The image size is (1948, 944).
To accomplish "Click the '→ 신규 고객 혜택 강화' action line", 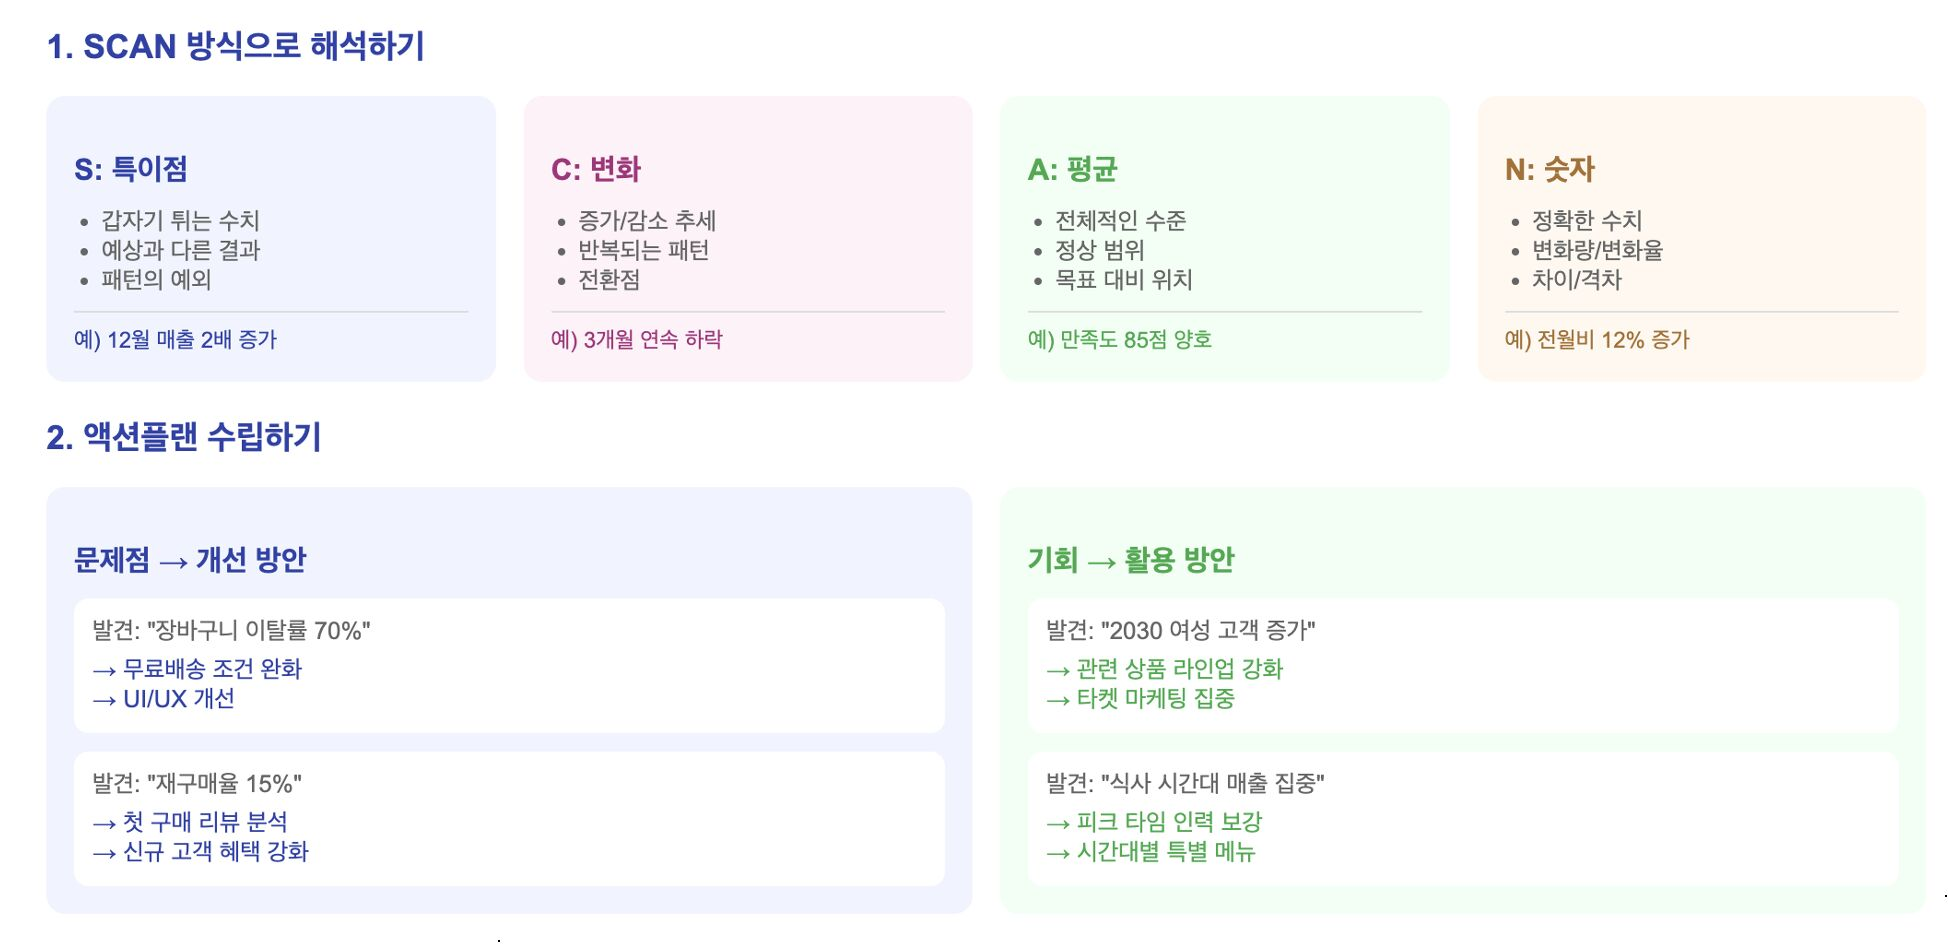I will point(200,852).
